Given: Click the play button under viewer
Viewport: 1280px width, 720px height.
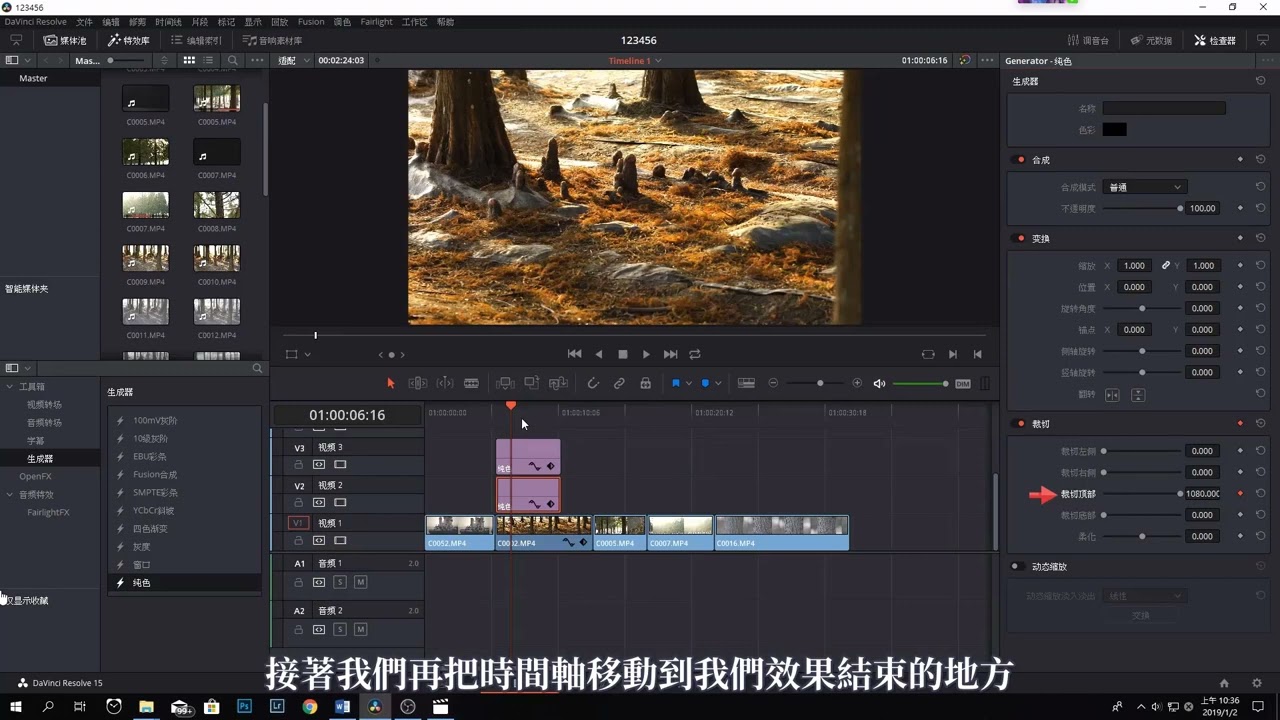Looking at the screenshot, I should coord(646,354).
